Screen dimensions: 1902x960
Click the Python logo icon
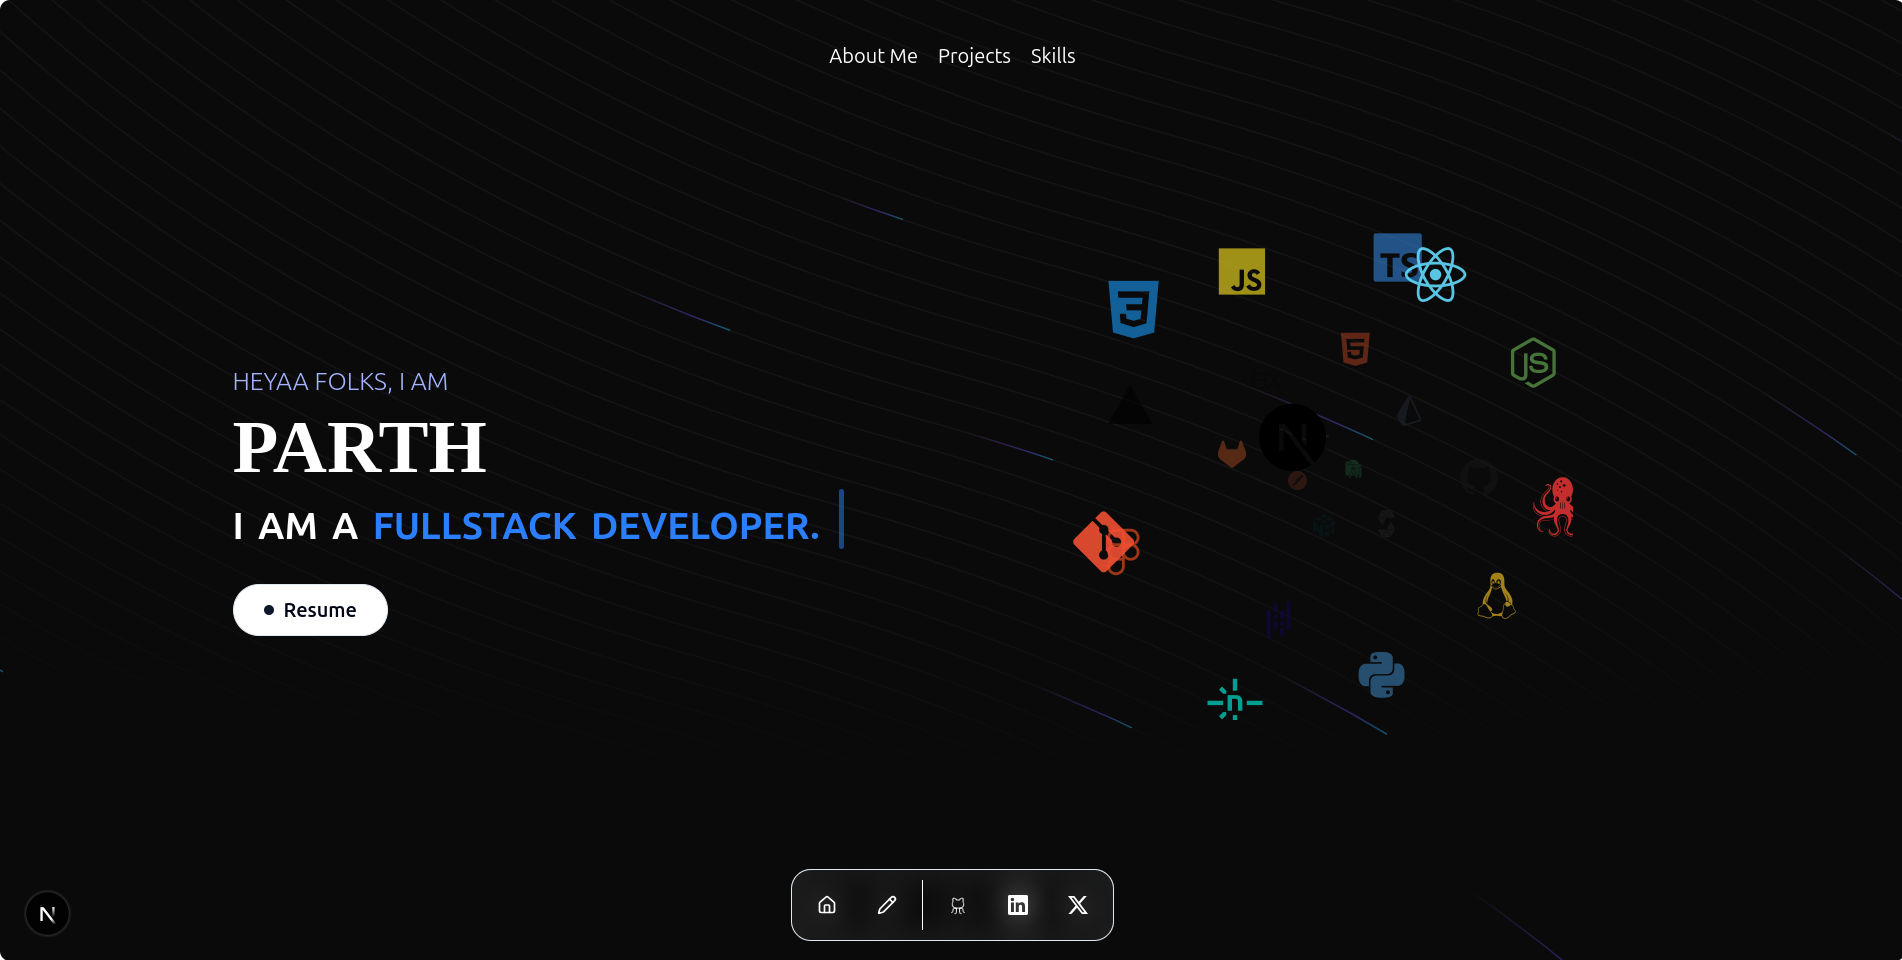point(1382,675)
